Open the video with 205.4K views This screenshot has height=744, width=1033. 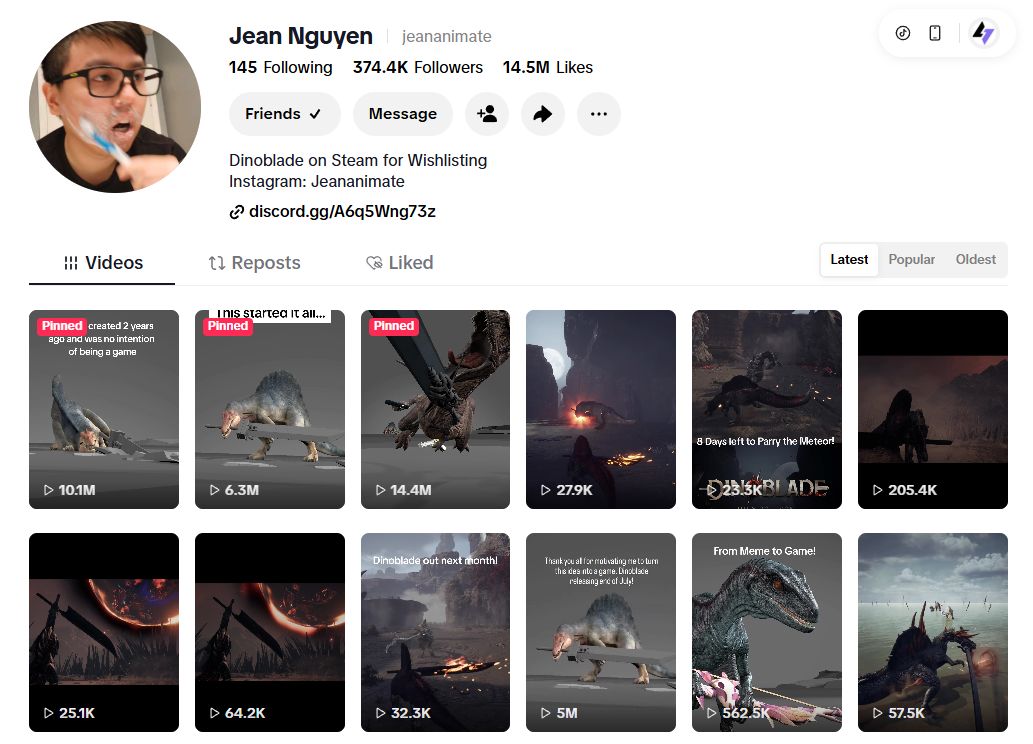pyautogui.click(x=933, y=409)
